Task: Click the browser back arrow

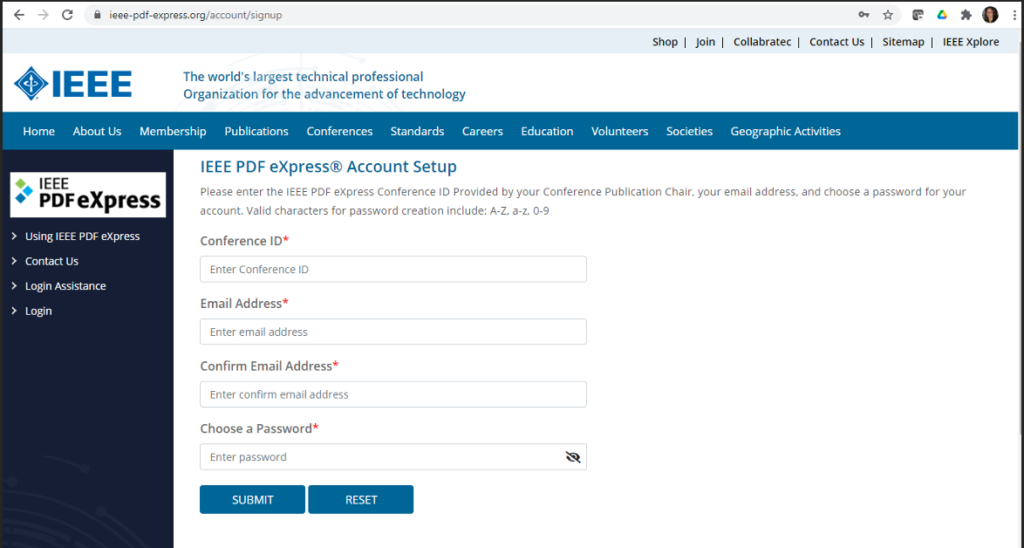Action: pyautogui.click(x=19, y=14)
